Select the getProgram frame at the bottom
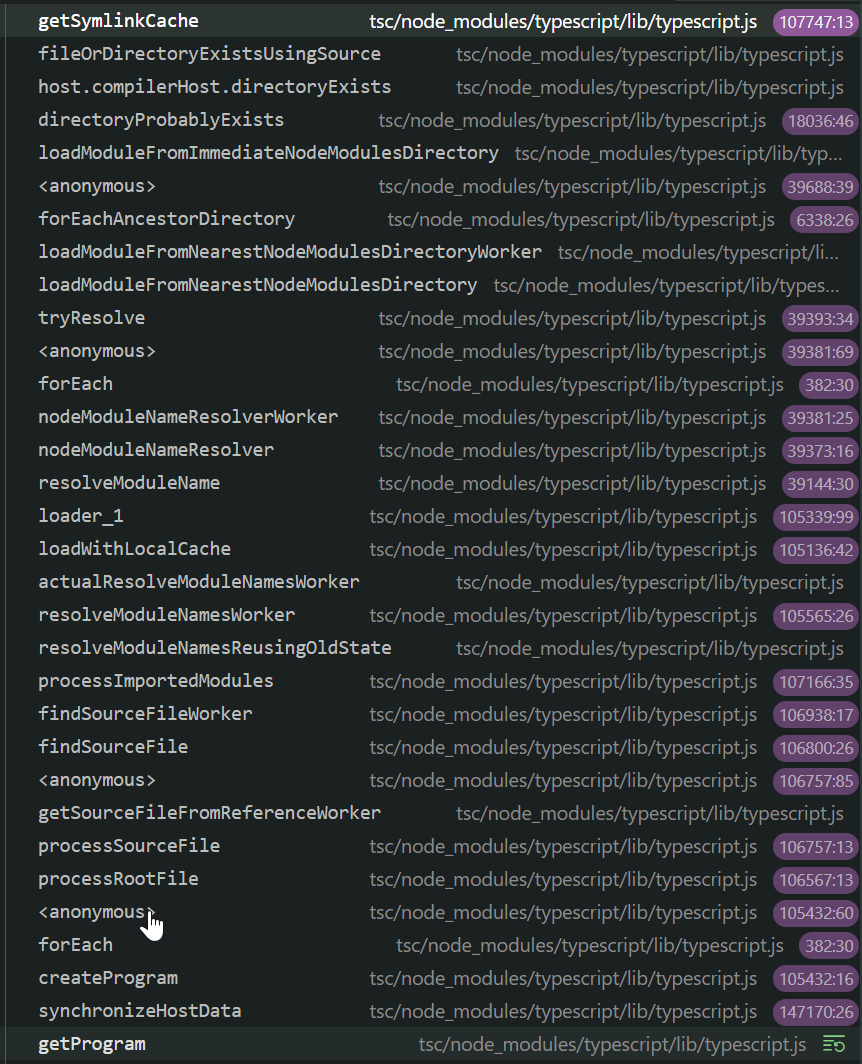862x1064 pixels. pos(92,1043)
